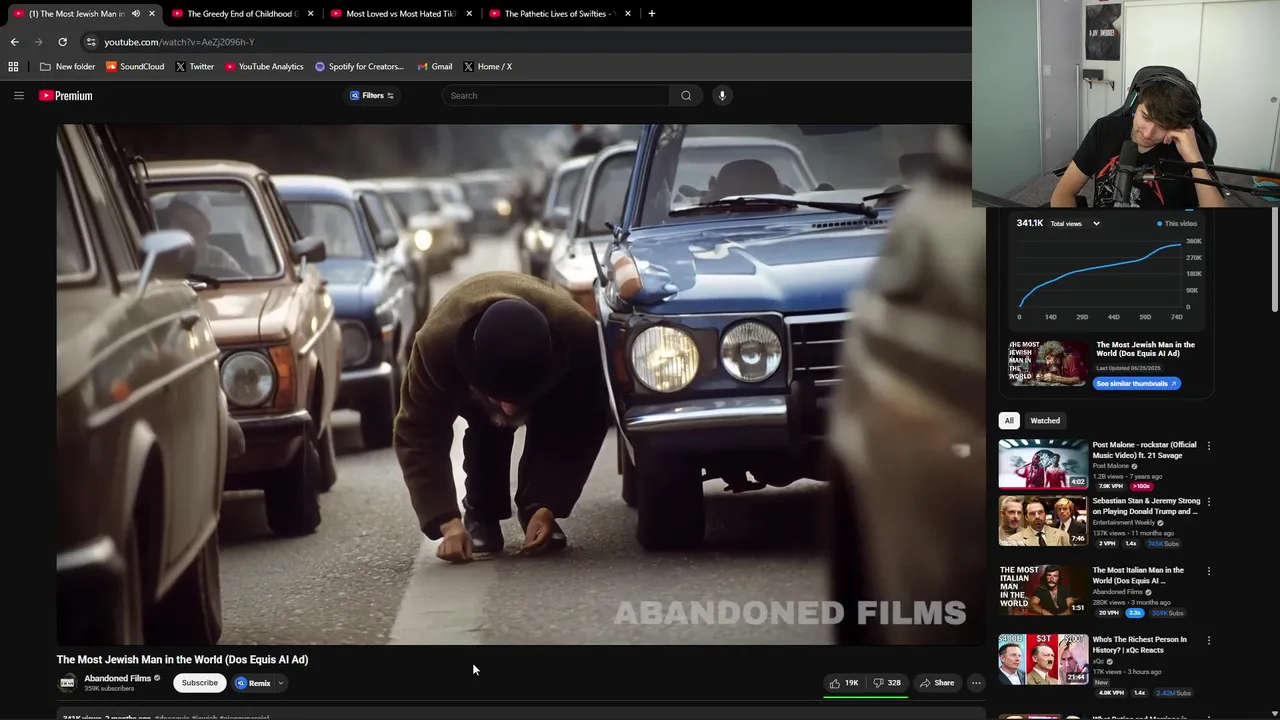This screenshot has width=1280, height=720.
Task: Open Who's The Richest Person thumbnail
Action: 1043,659
